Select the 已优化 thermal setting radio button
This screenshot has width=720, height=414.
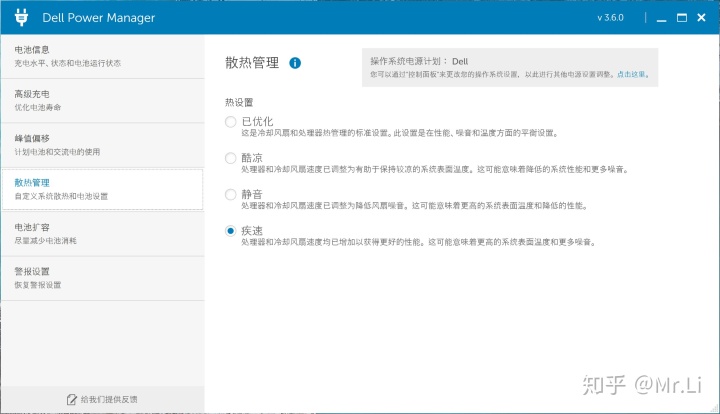(x=231, y=122)
